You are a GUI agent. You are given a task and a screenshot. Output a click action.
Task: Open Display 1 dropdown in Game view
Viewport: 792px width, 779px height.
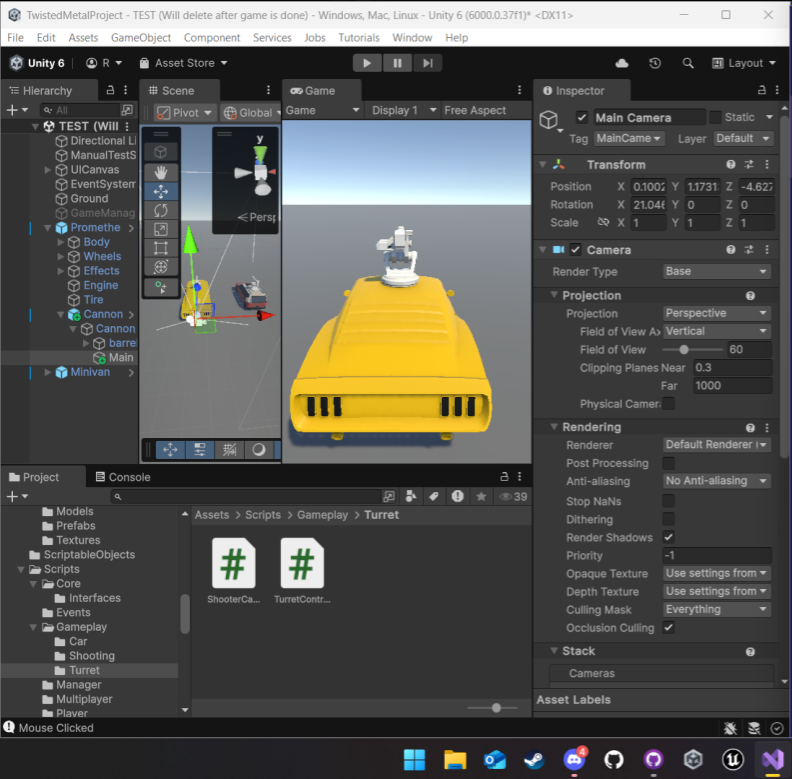point(403,110)
